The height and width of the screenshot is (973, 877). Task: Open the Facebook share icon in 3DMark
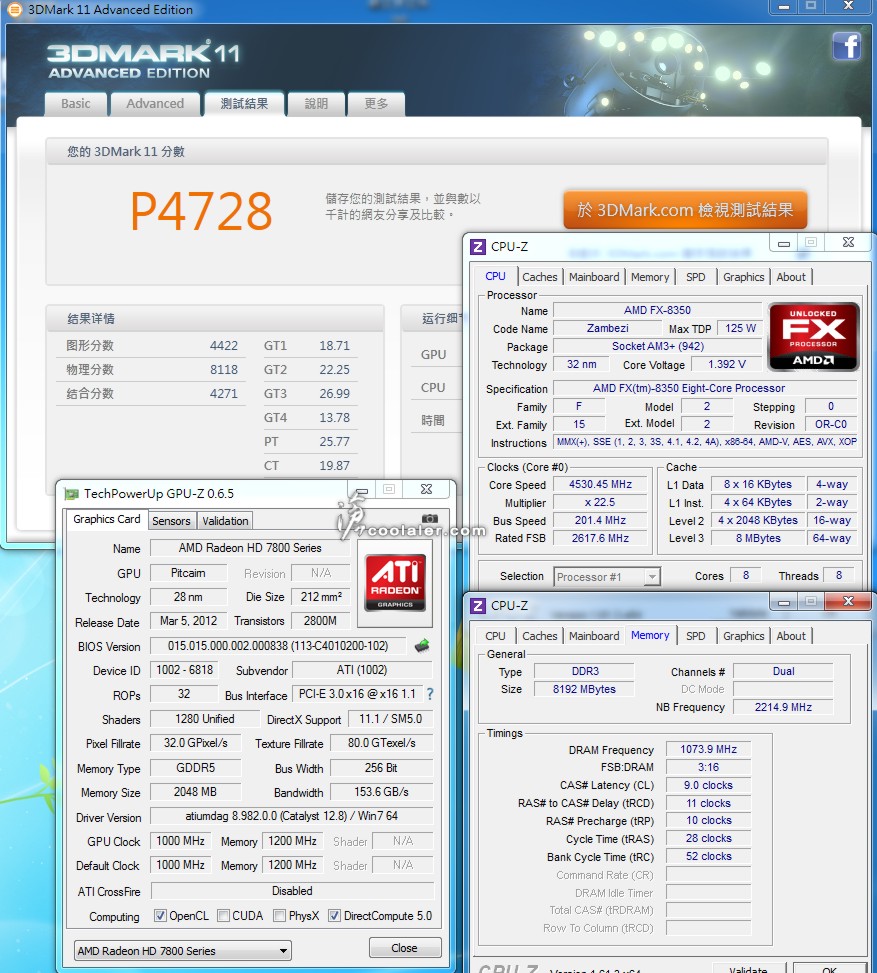(x=847, y=46)
